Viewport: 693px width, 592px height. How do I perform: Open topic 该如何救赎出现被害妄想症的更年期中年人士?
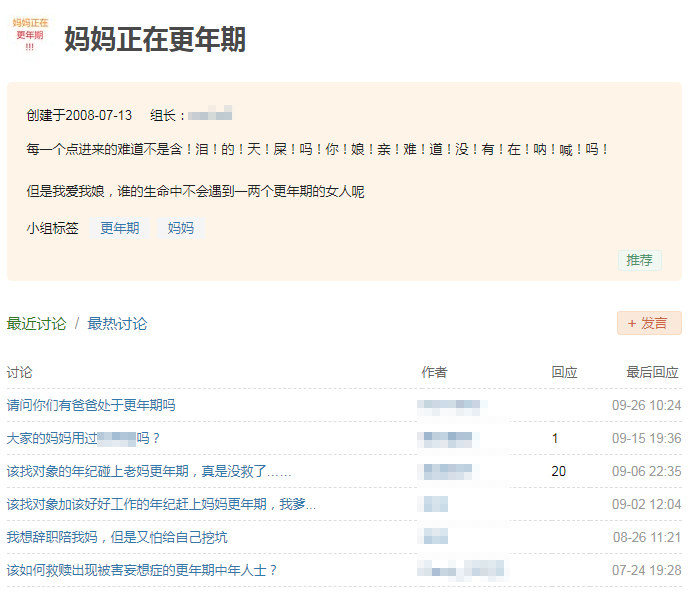[x=142, y=570]
